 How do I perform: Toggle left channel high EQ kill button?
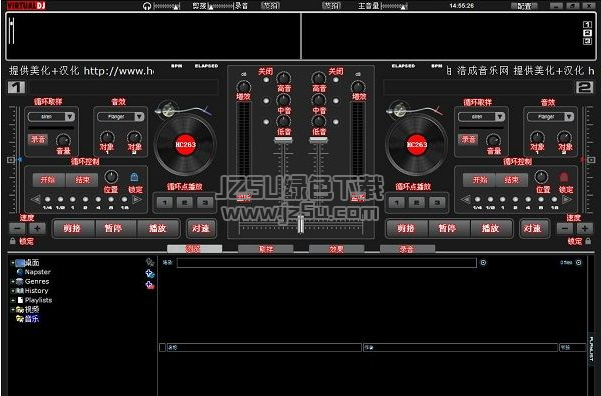pos(266,80)
